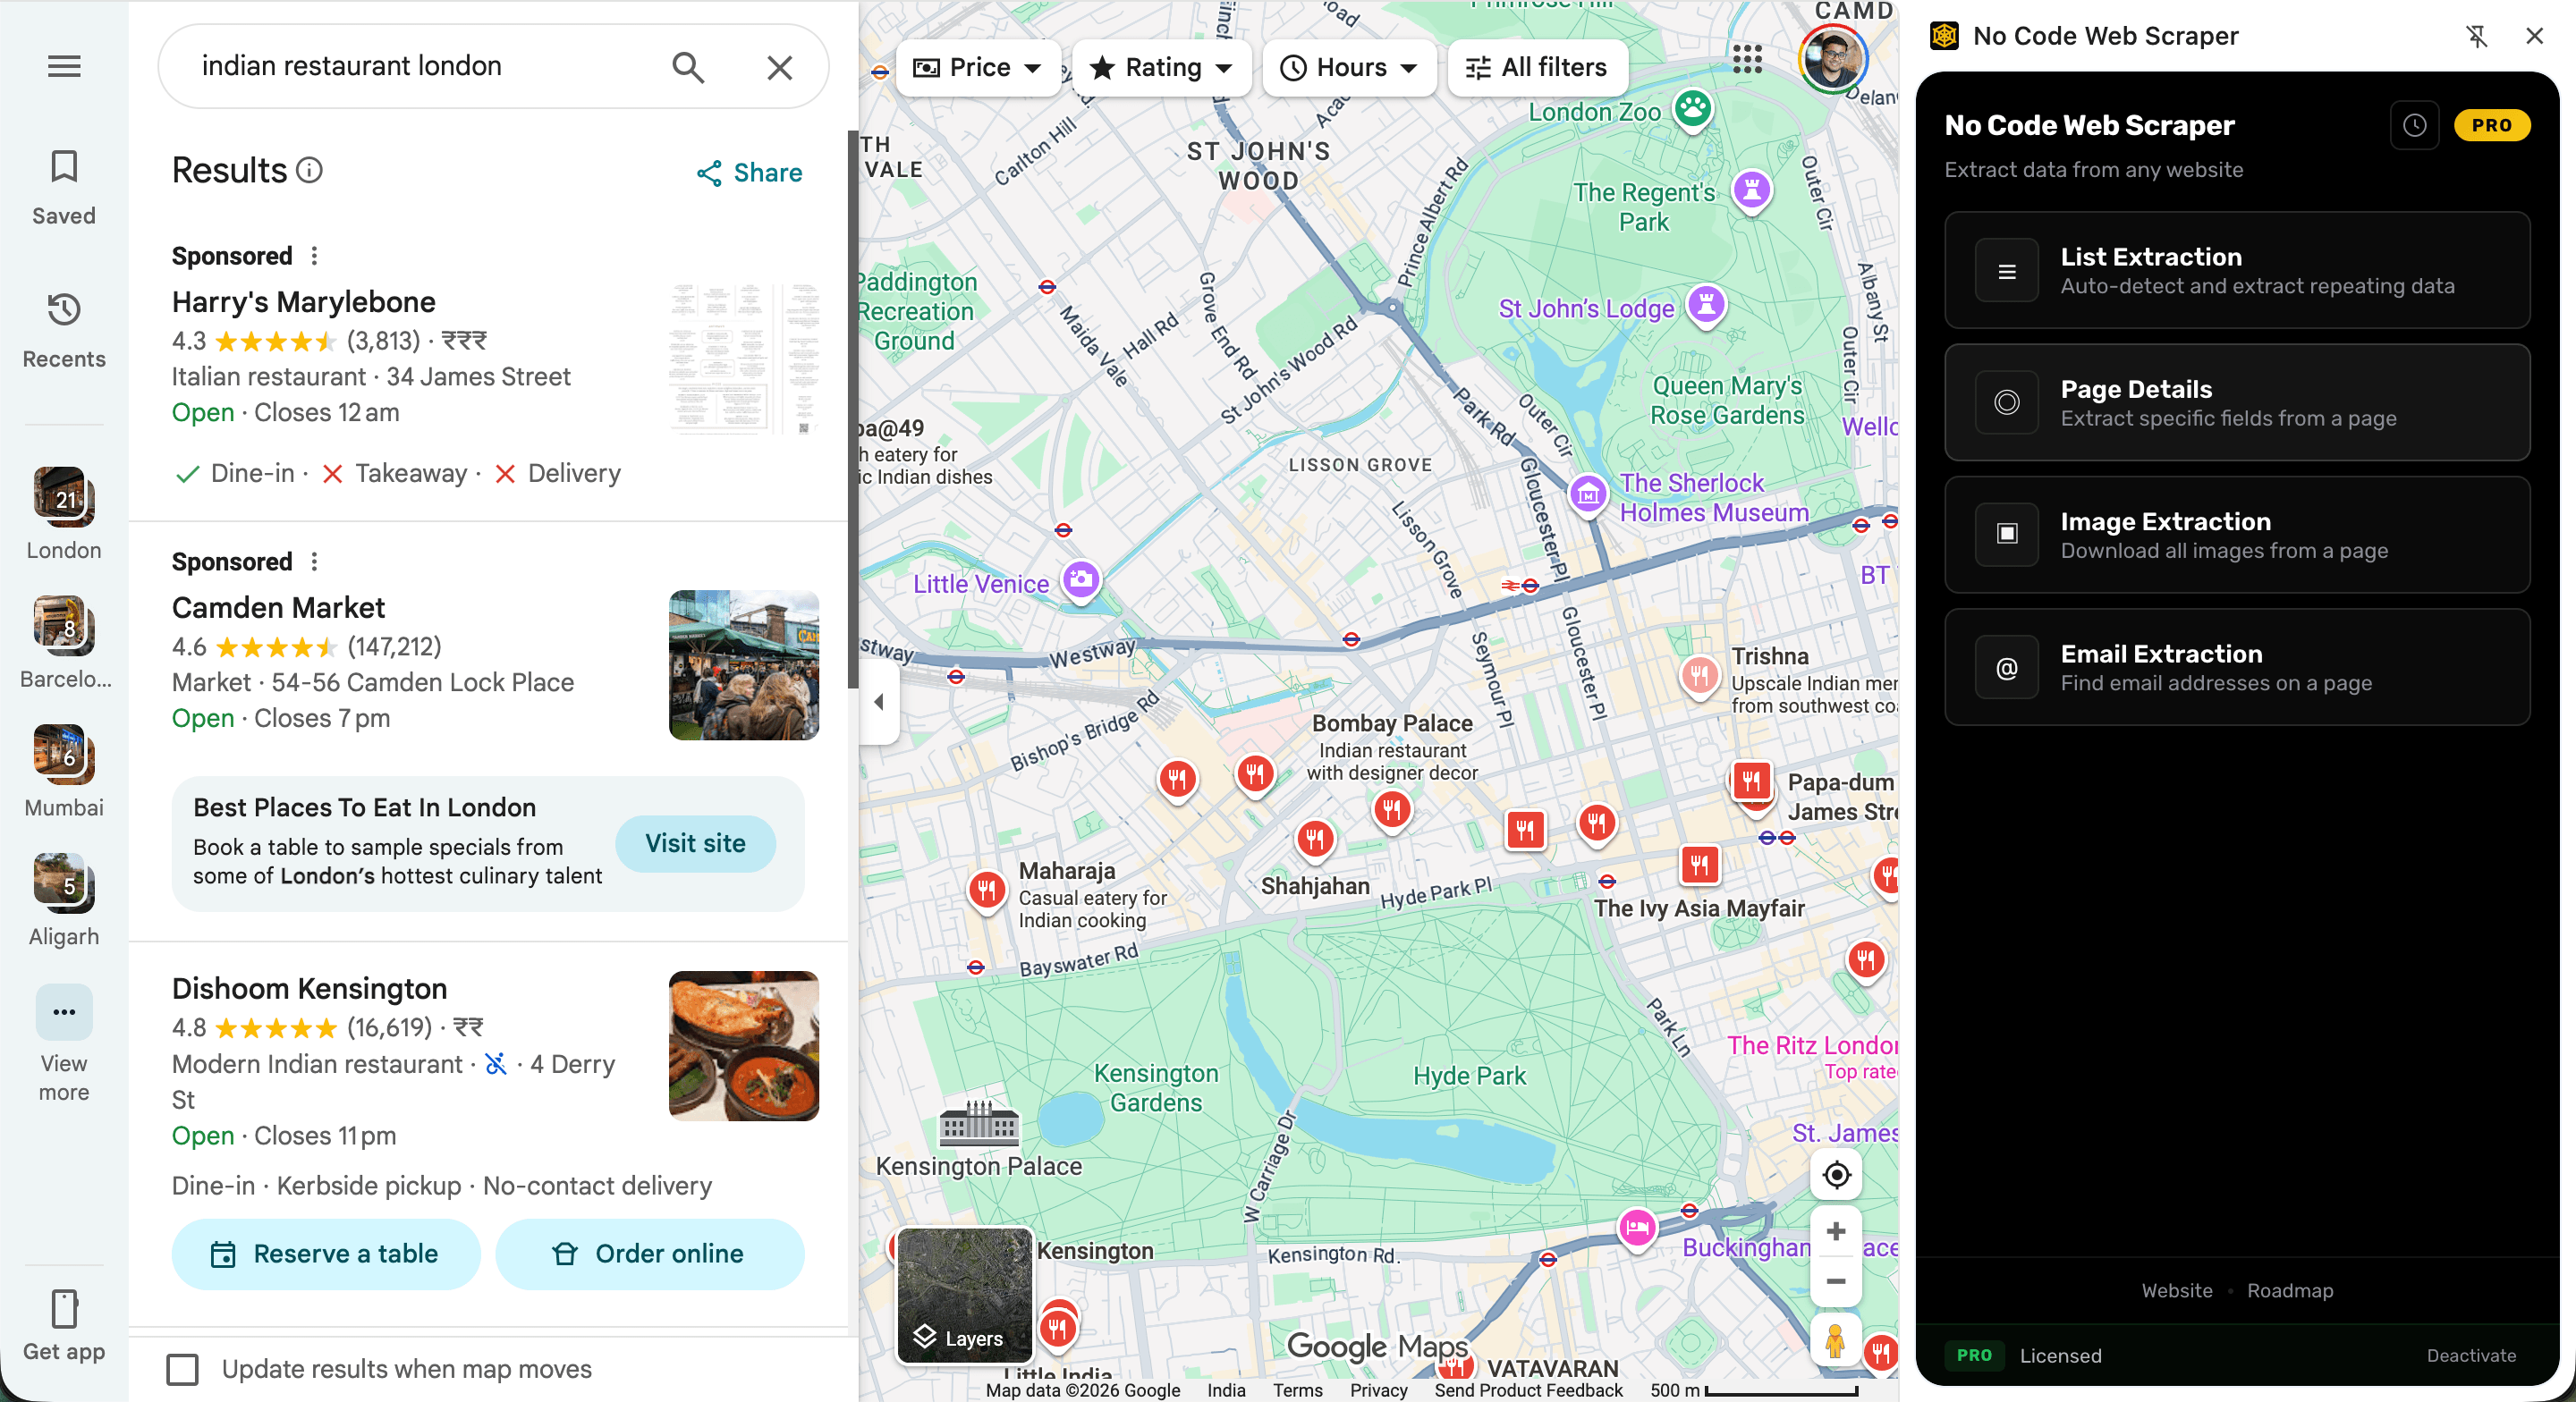
Task: Open the hamburger menu icon
Action: point(64,67)
